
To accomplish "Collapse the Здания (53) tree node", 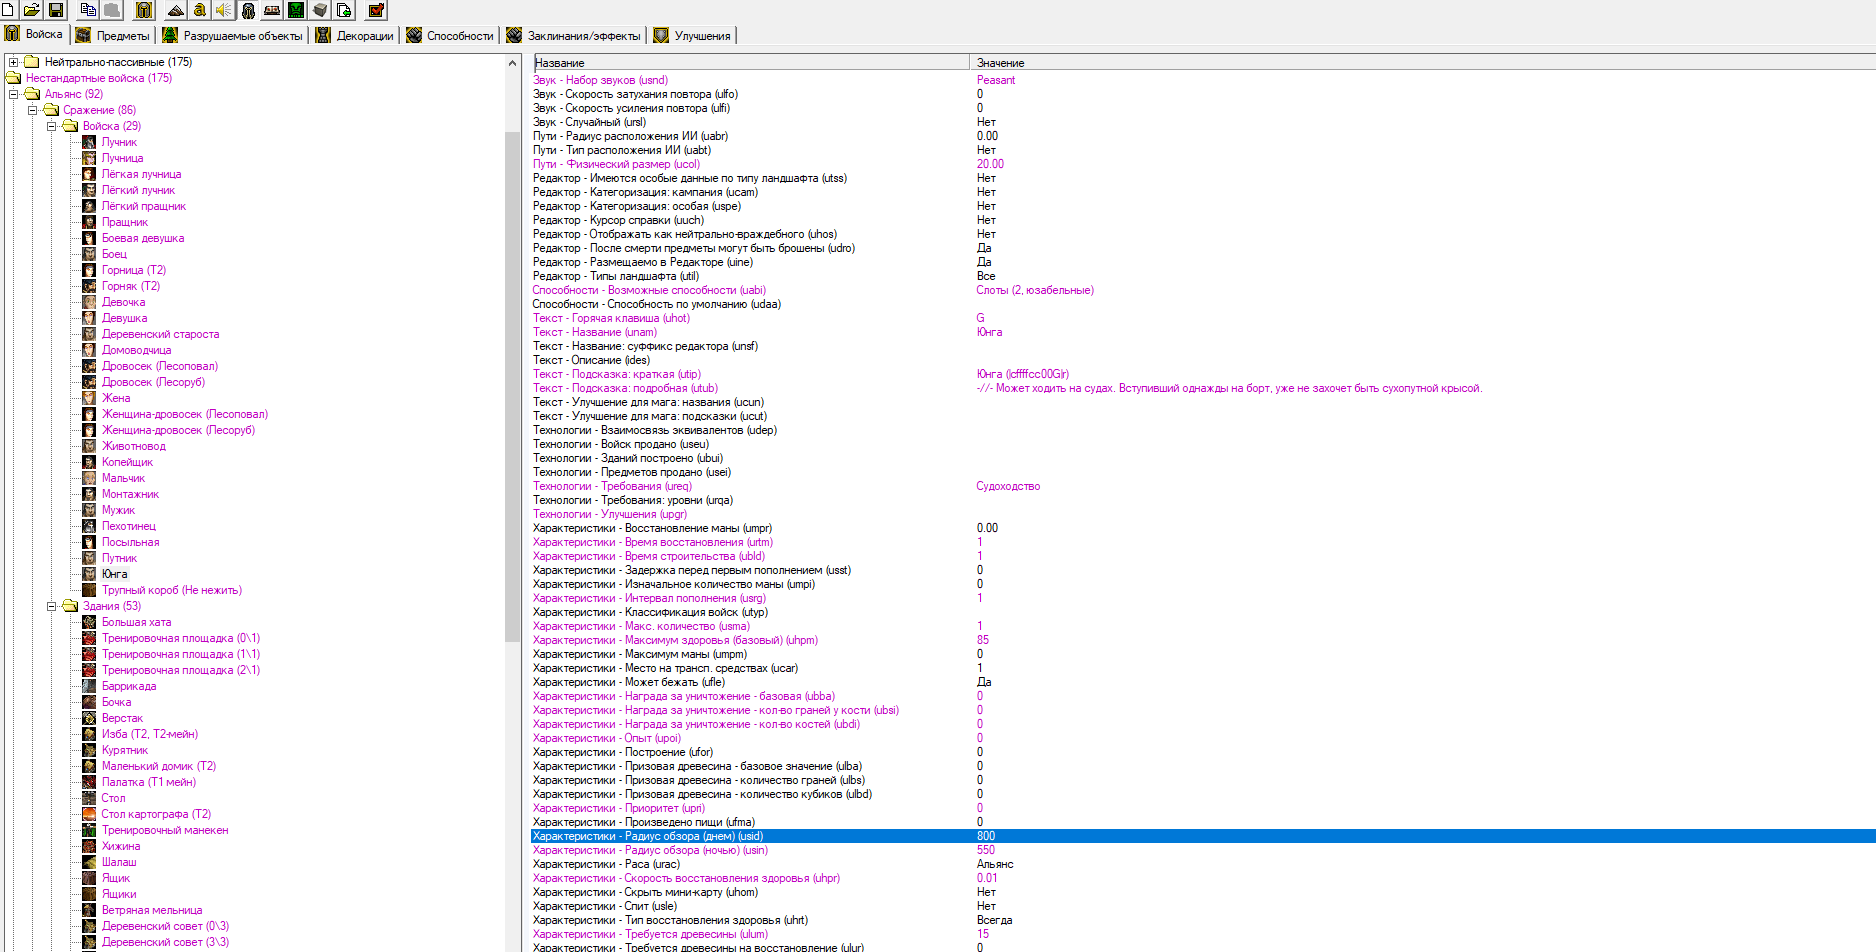I will pyautogui.click(x=51, y=606).
